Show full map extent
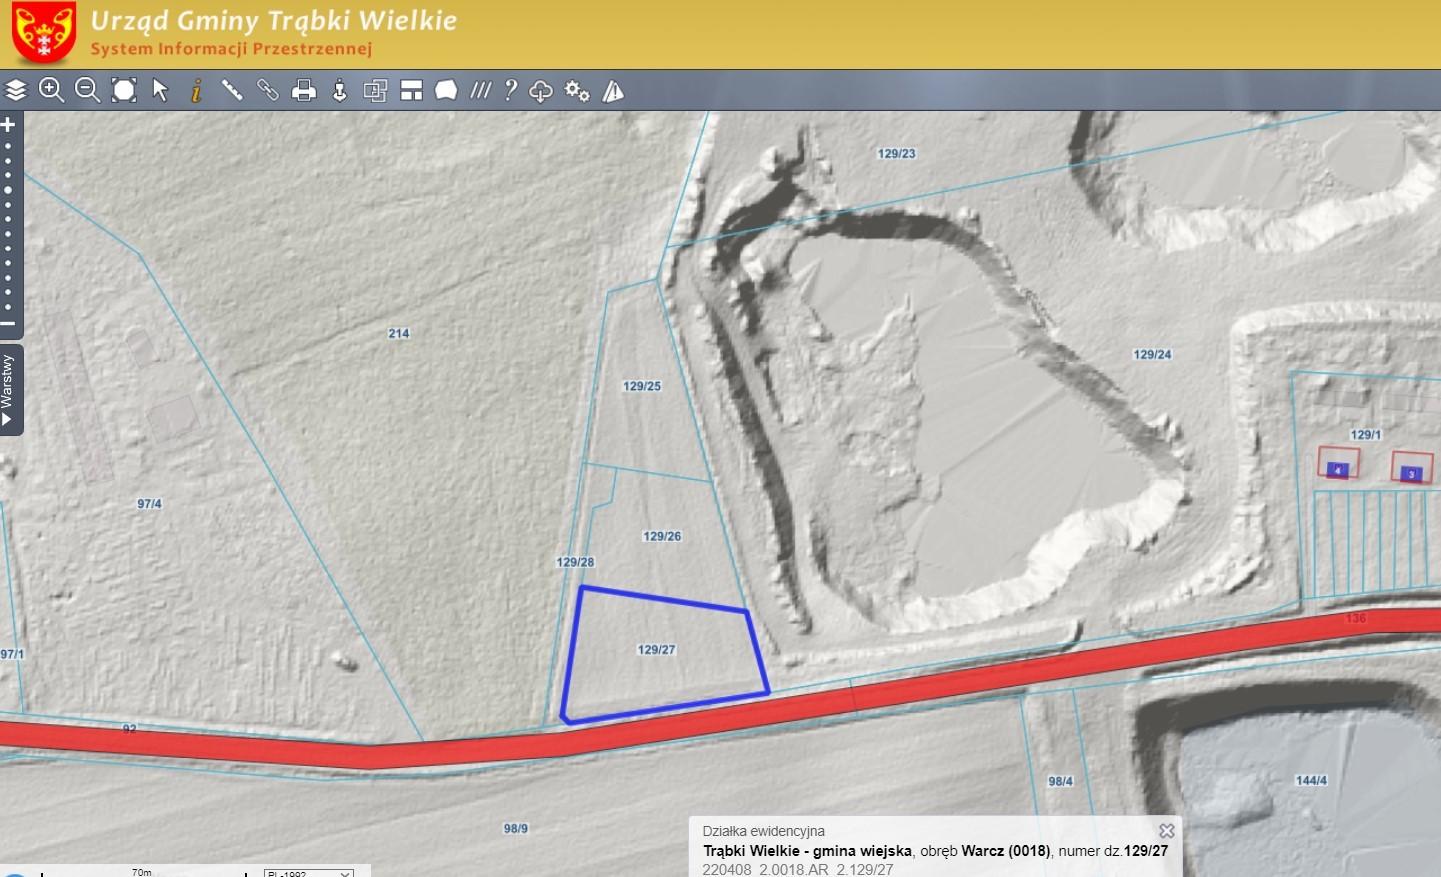Screen dimensions: 1441x877 [x=124, y=90]
